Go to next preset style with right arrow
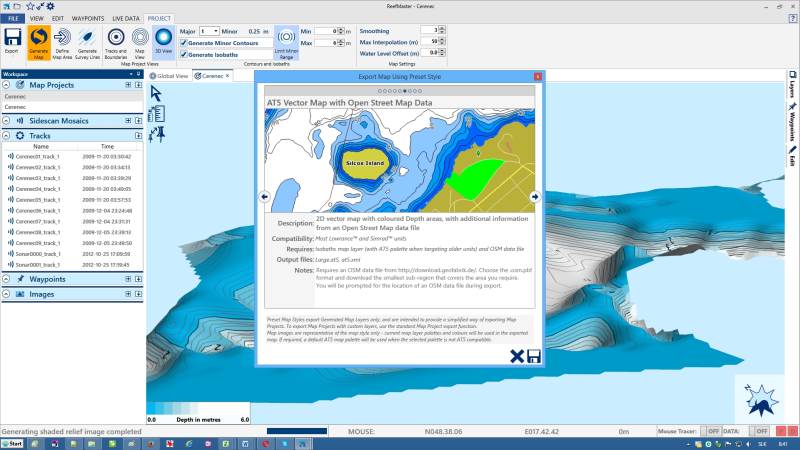Viewport: 800px width, 450px height. pyautogui.click(x=534, y=196)
